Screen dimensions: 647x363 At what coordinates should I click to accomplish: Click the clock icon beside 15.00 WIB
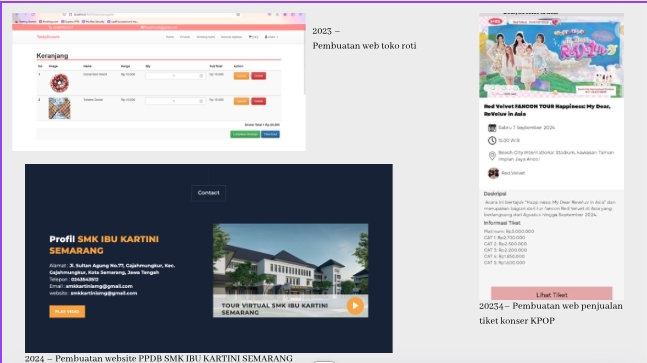(x=492, y=141)
